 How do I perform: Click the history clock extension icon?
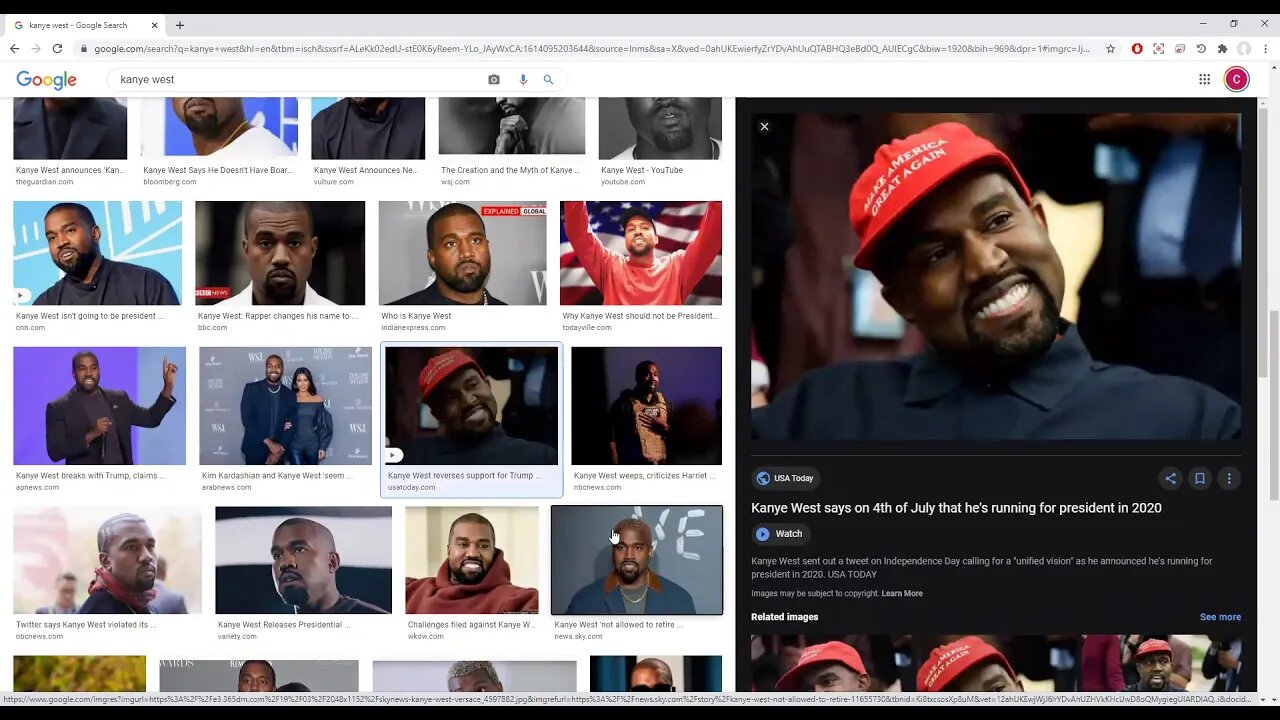click(x=1201, y=48)
